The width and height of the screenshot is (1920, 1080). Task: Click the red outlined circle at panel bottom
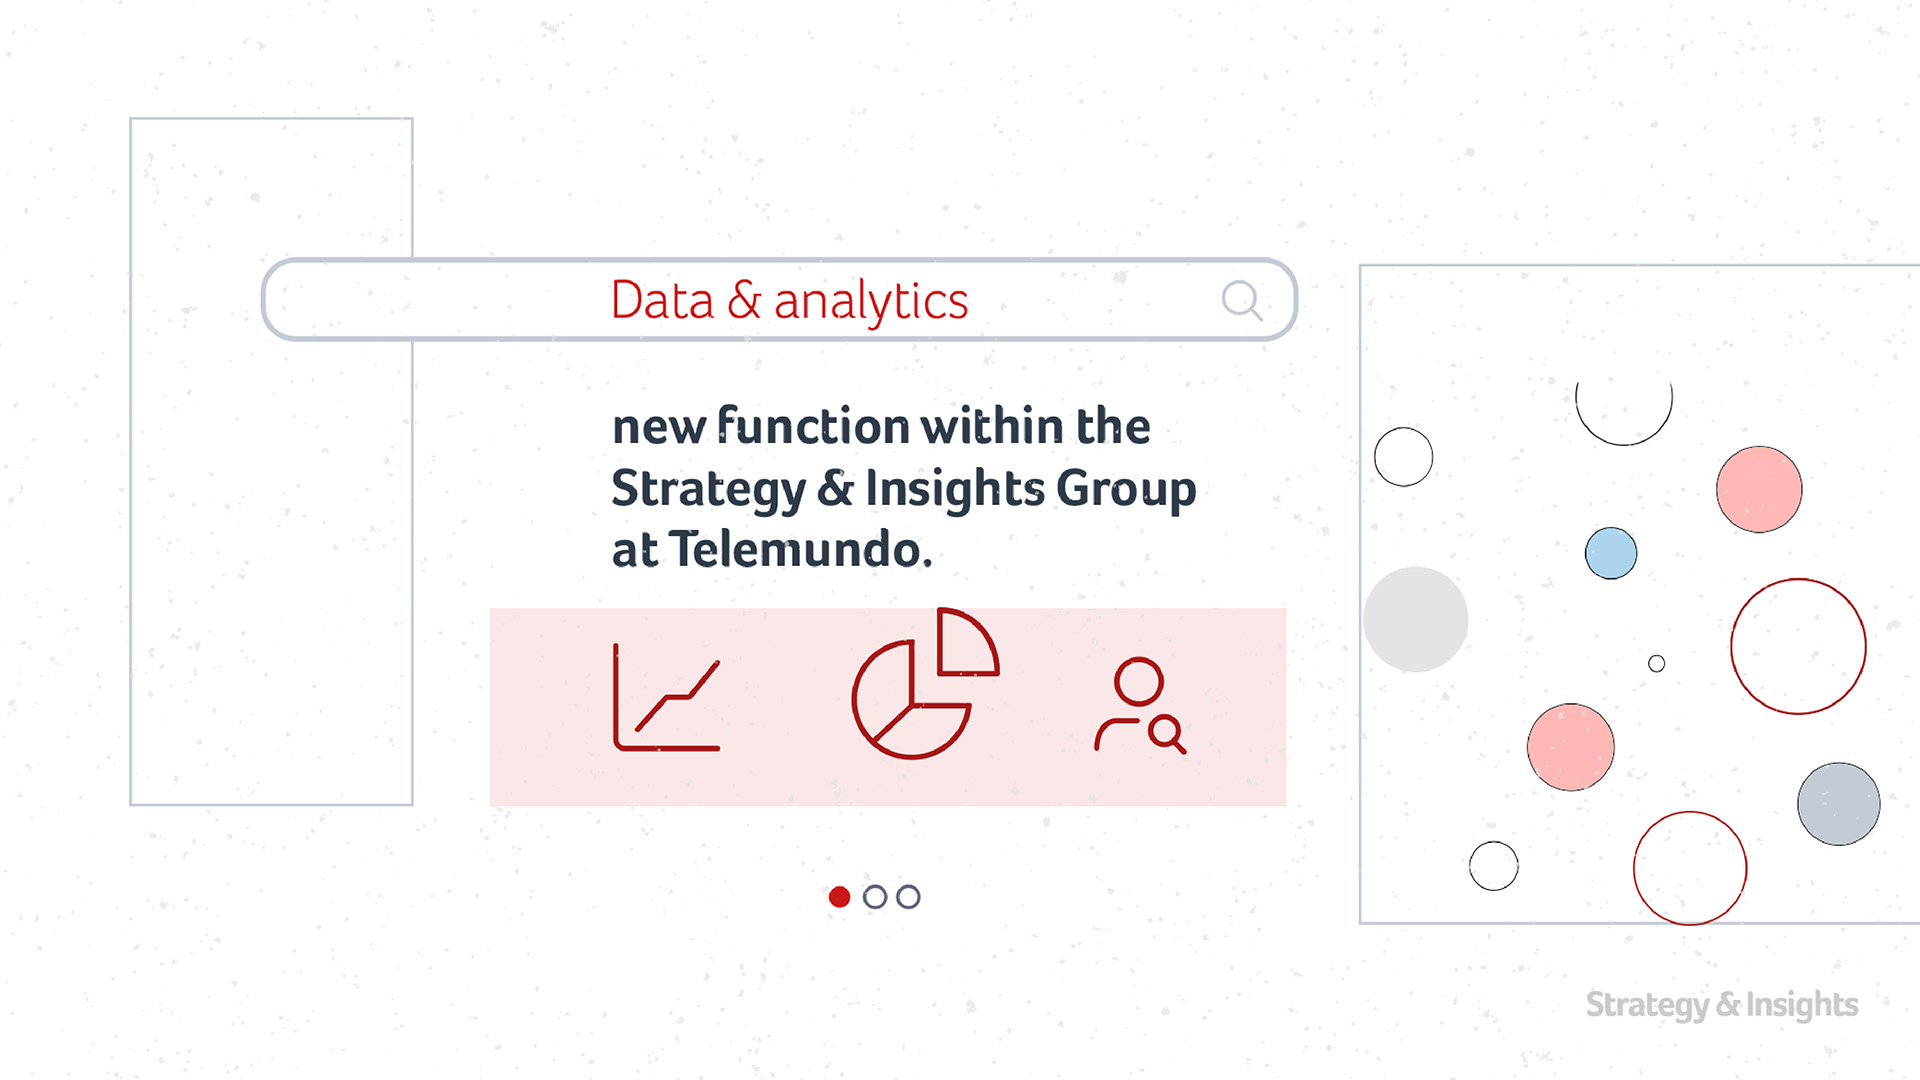tap(1690, 868)
